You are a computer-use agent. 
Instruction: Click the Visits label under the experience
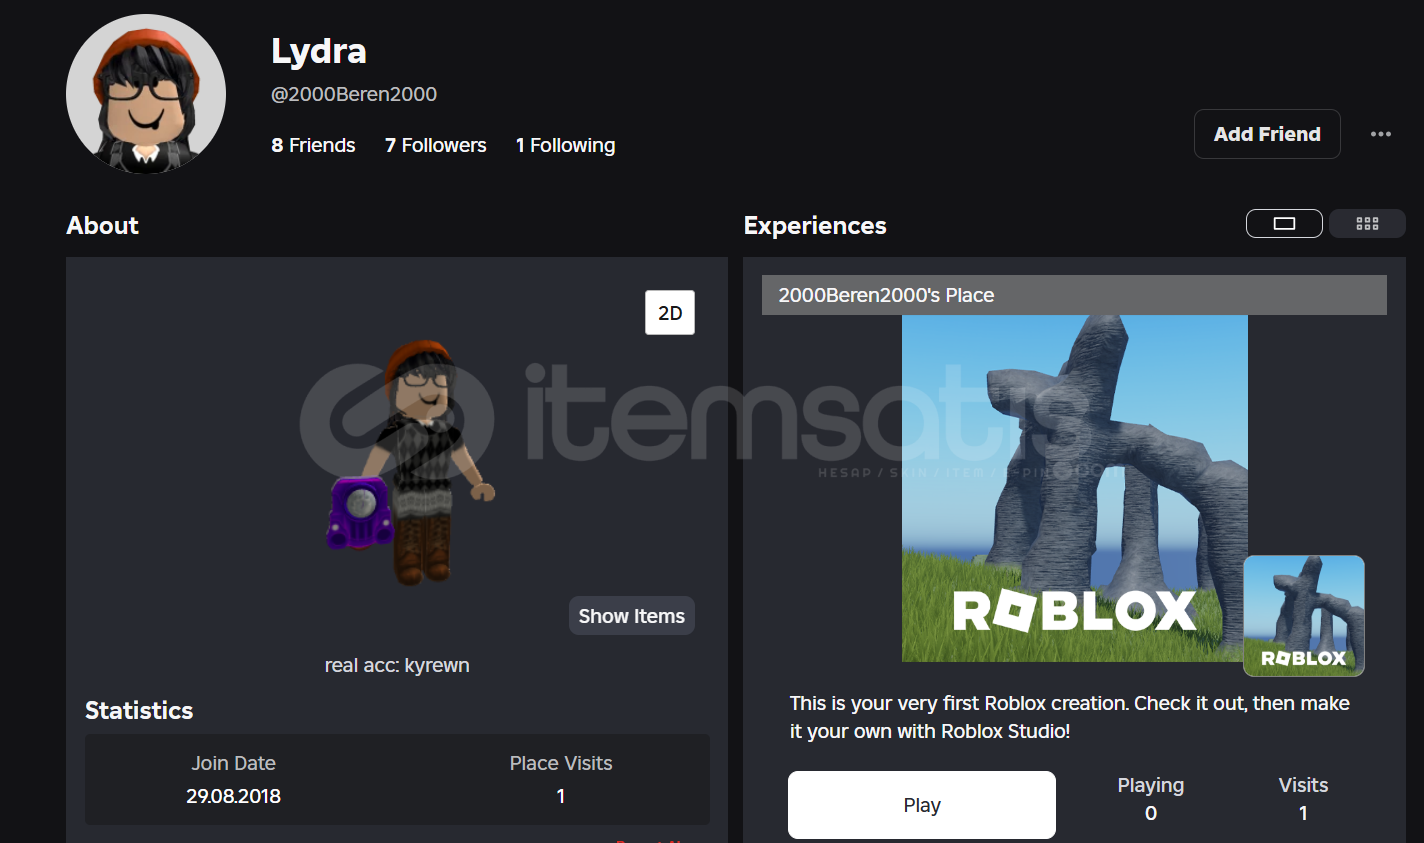[x=1303, y=785]
